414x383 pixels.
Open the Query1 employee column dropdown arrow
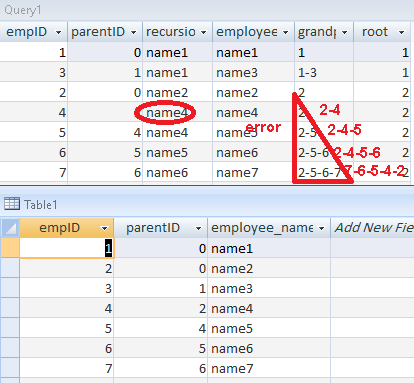coord(285,32)
